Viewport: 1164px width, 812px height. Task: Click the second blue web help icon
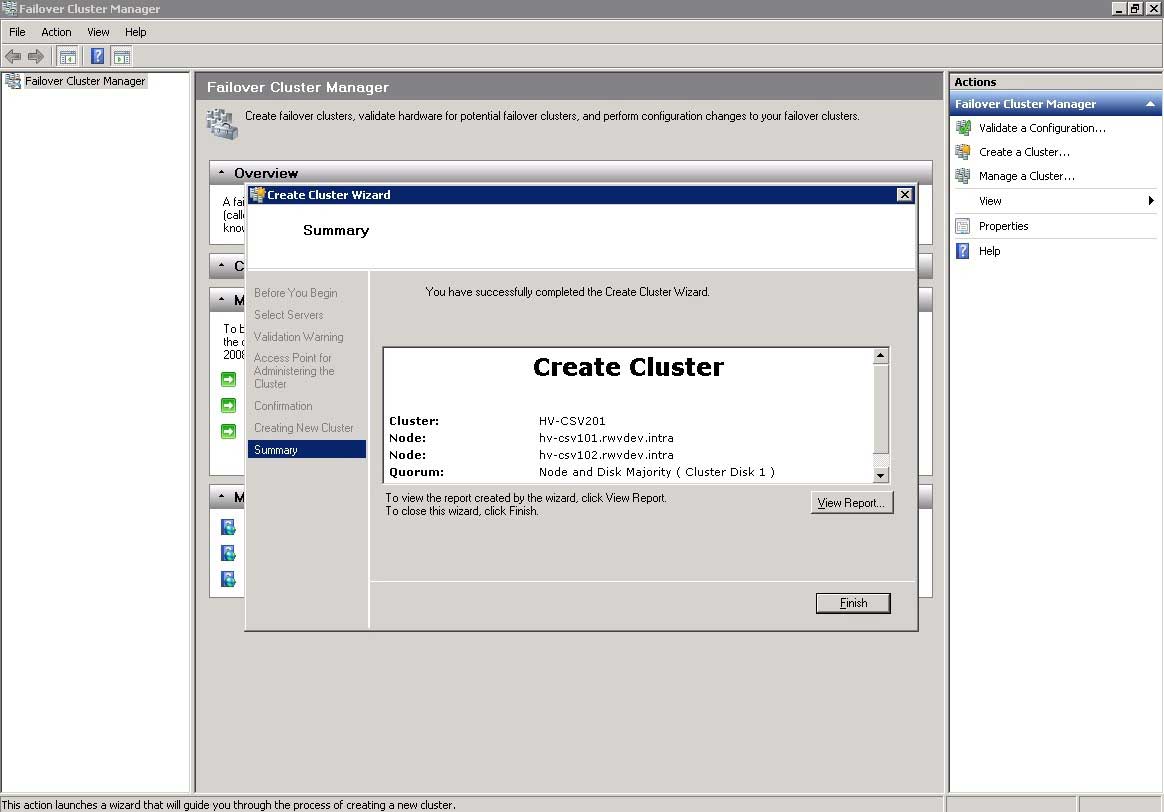(x=229, y=553)
